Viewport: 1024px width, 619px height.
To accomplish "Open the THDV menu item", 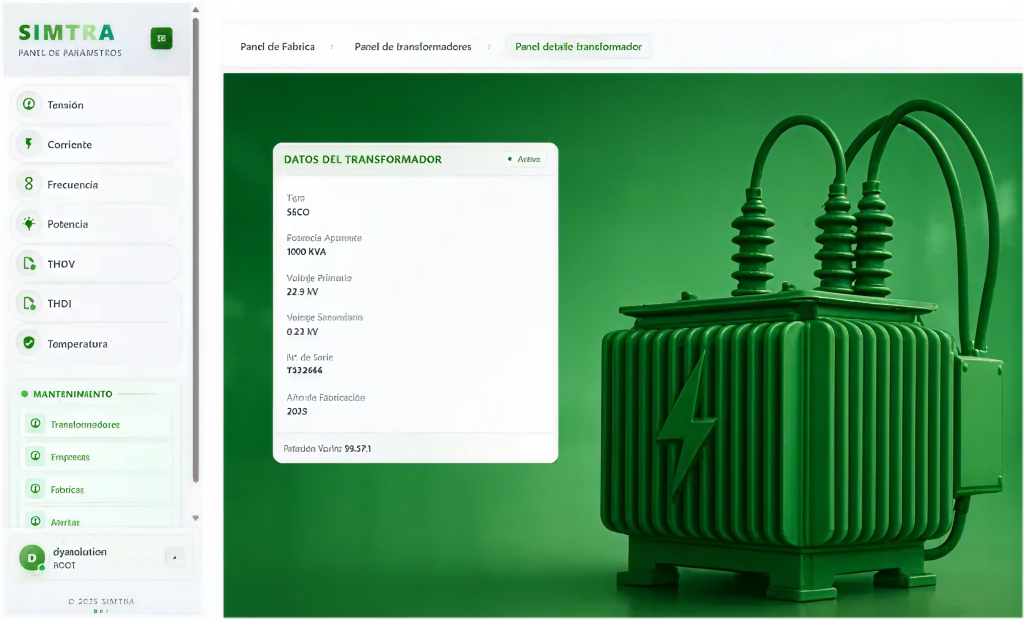I will coord(95,264).
